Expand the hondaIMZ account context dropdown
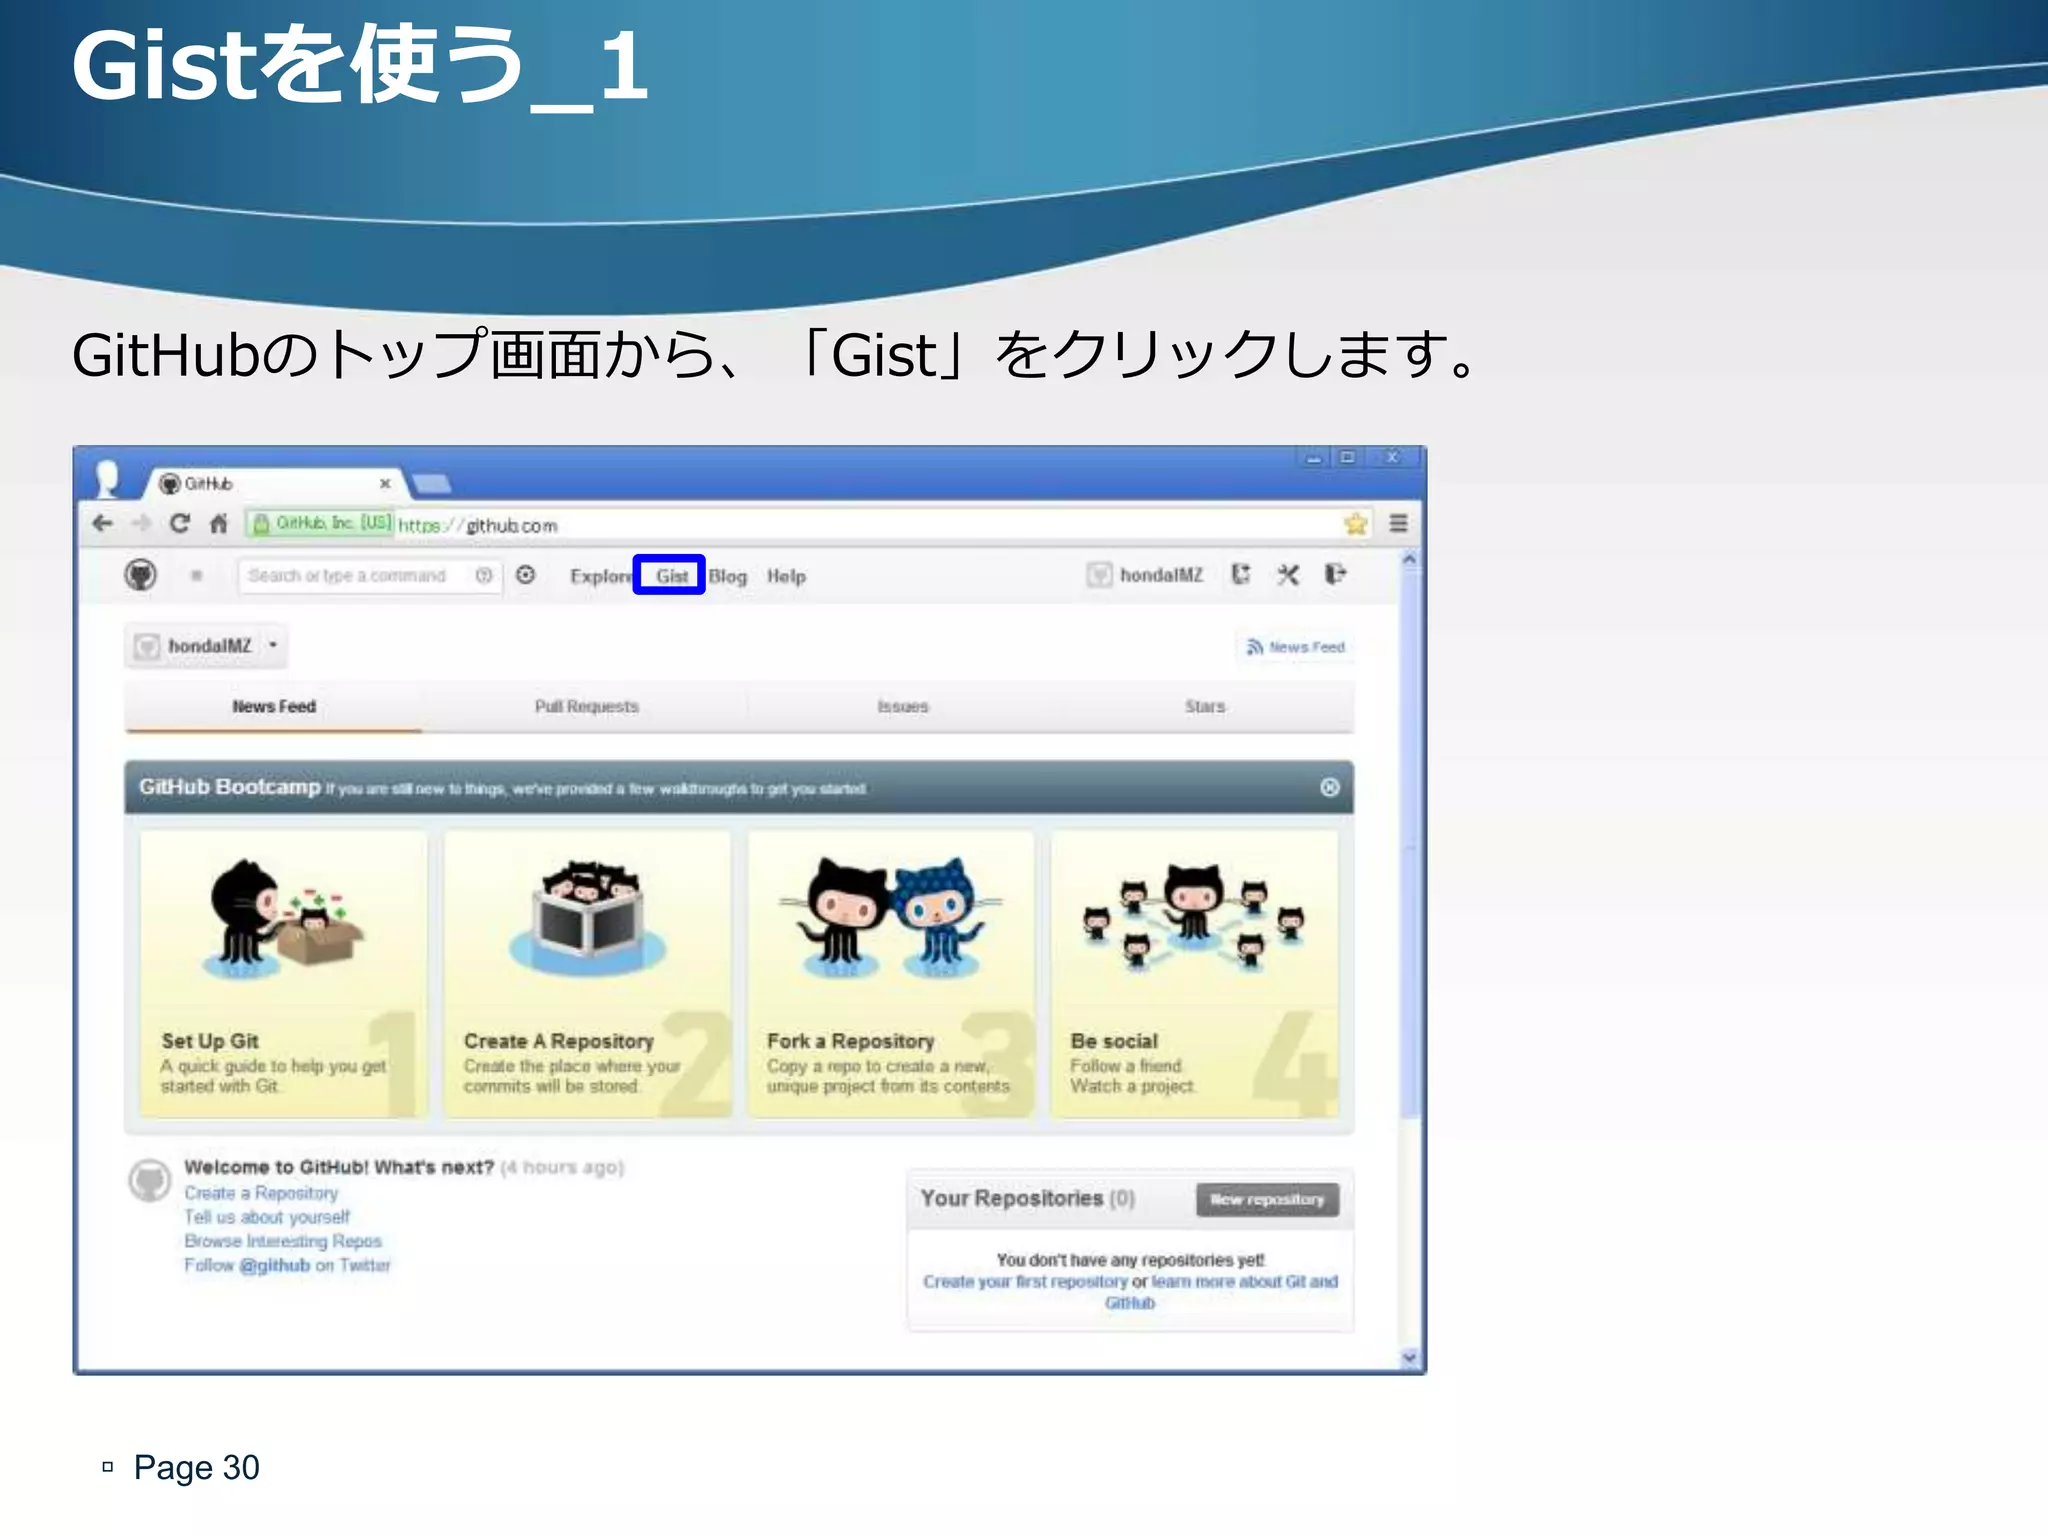Screen dimensions: 2048x1536 (206, 646)
